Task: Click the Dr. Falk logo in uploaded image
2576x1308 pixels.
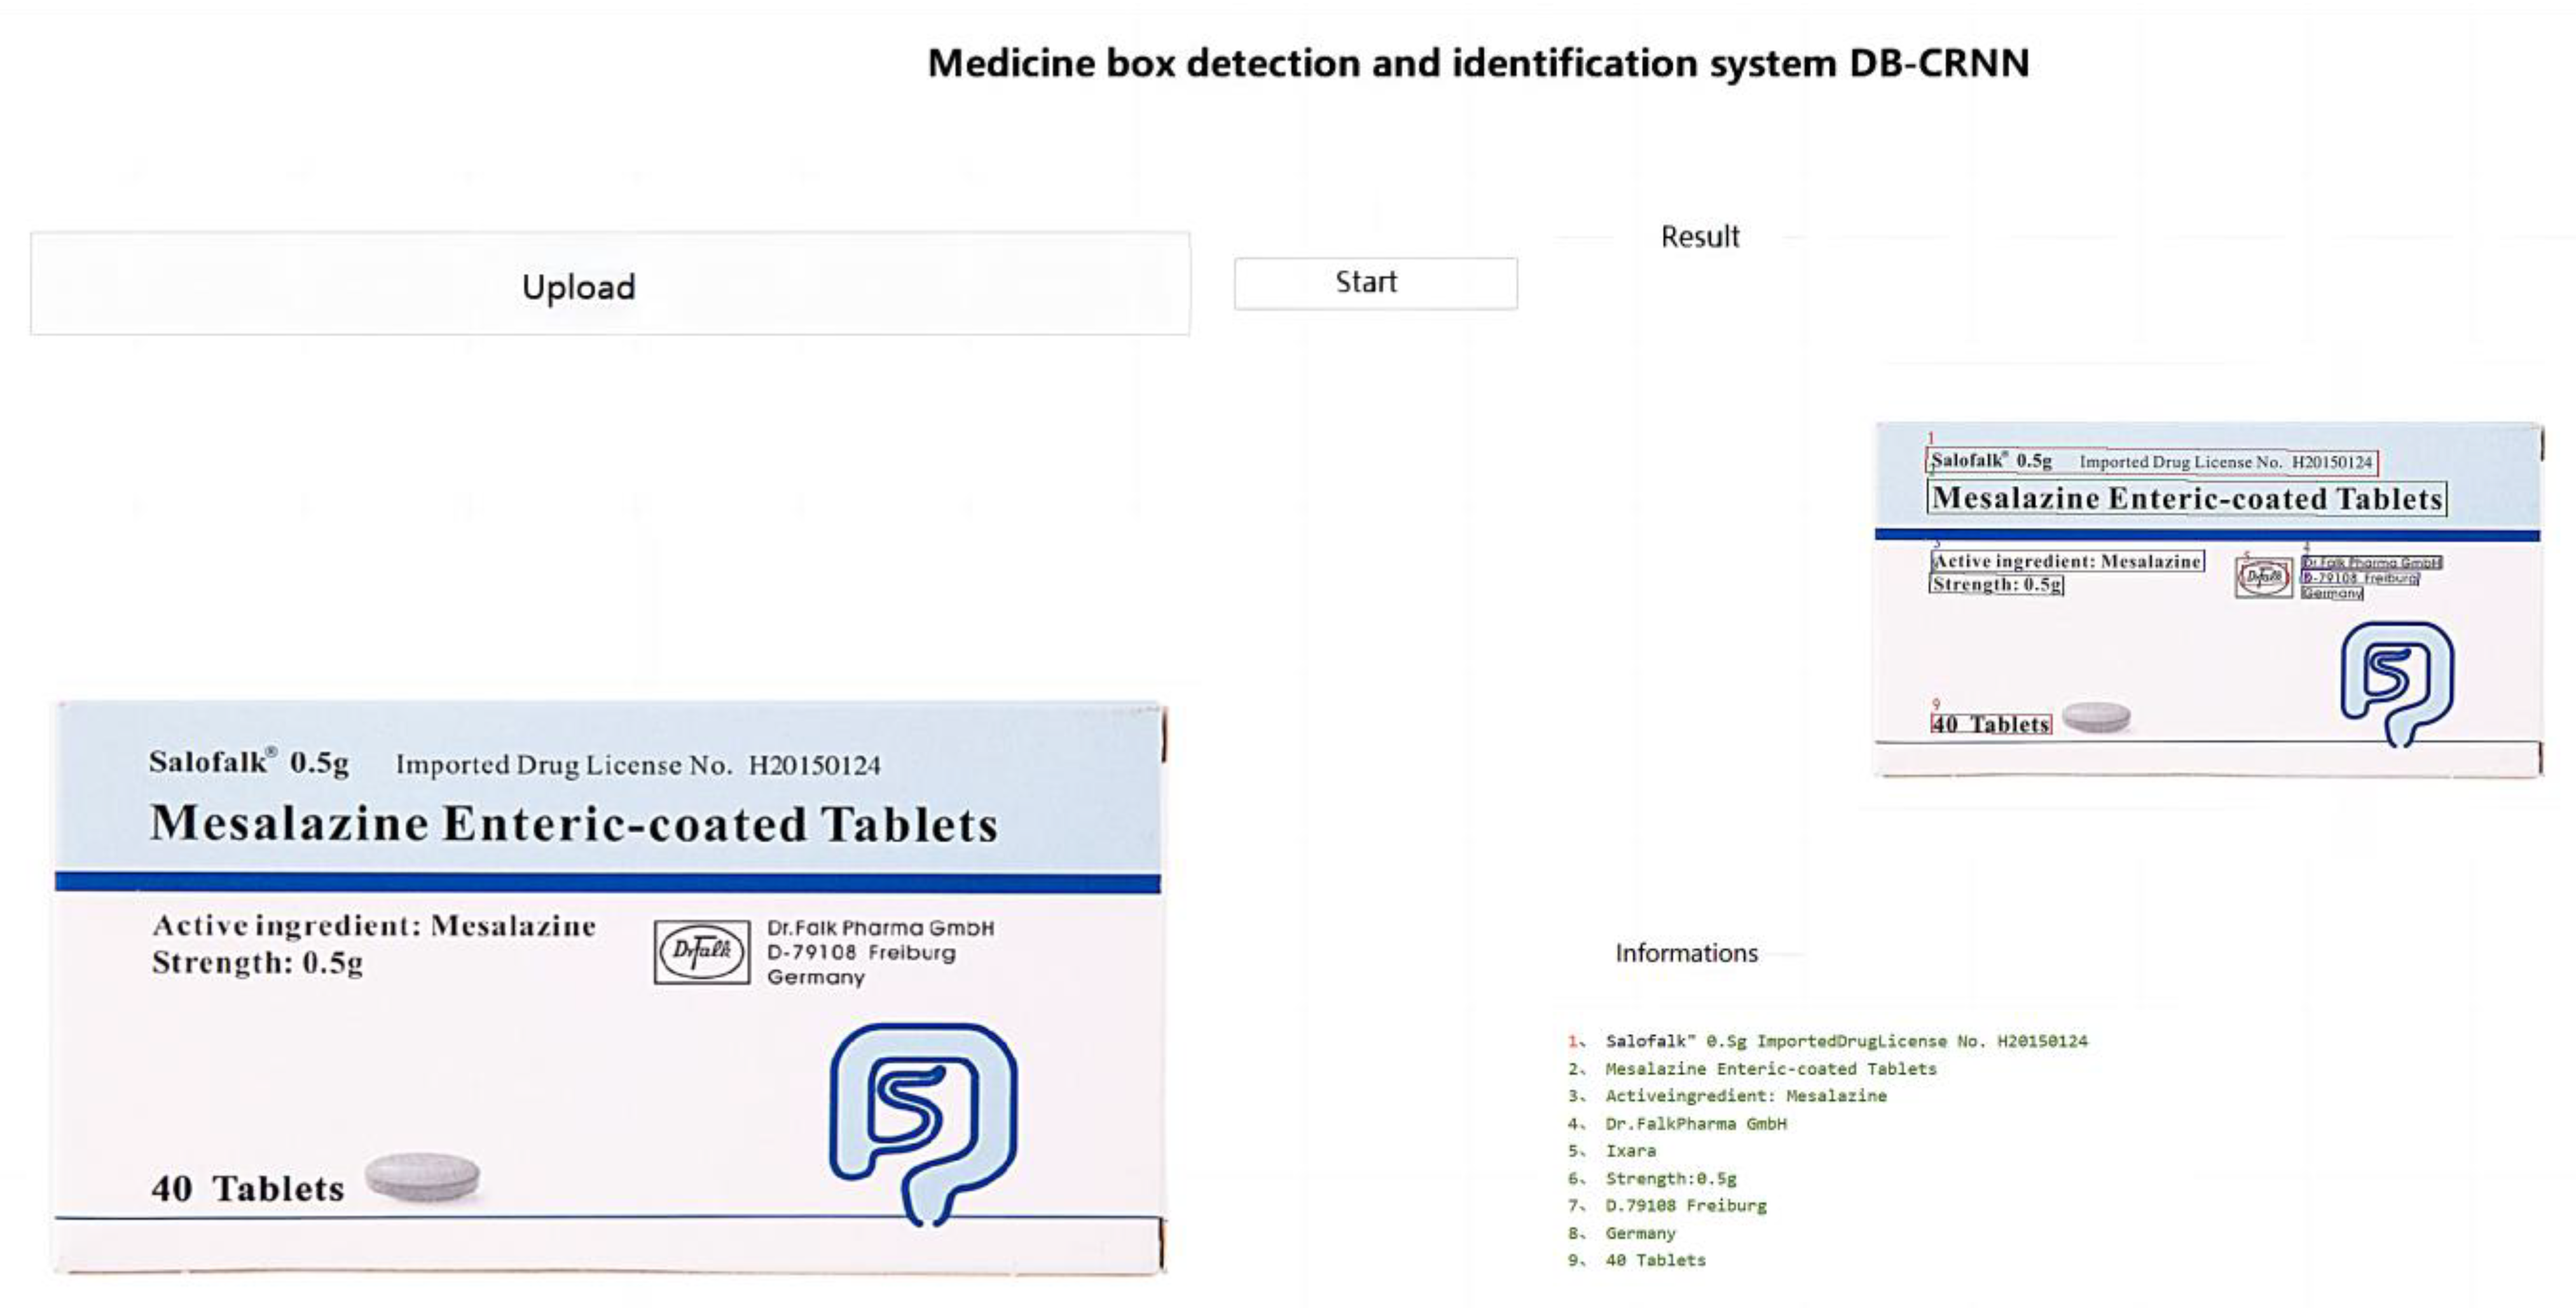Action: 702,952
